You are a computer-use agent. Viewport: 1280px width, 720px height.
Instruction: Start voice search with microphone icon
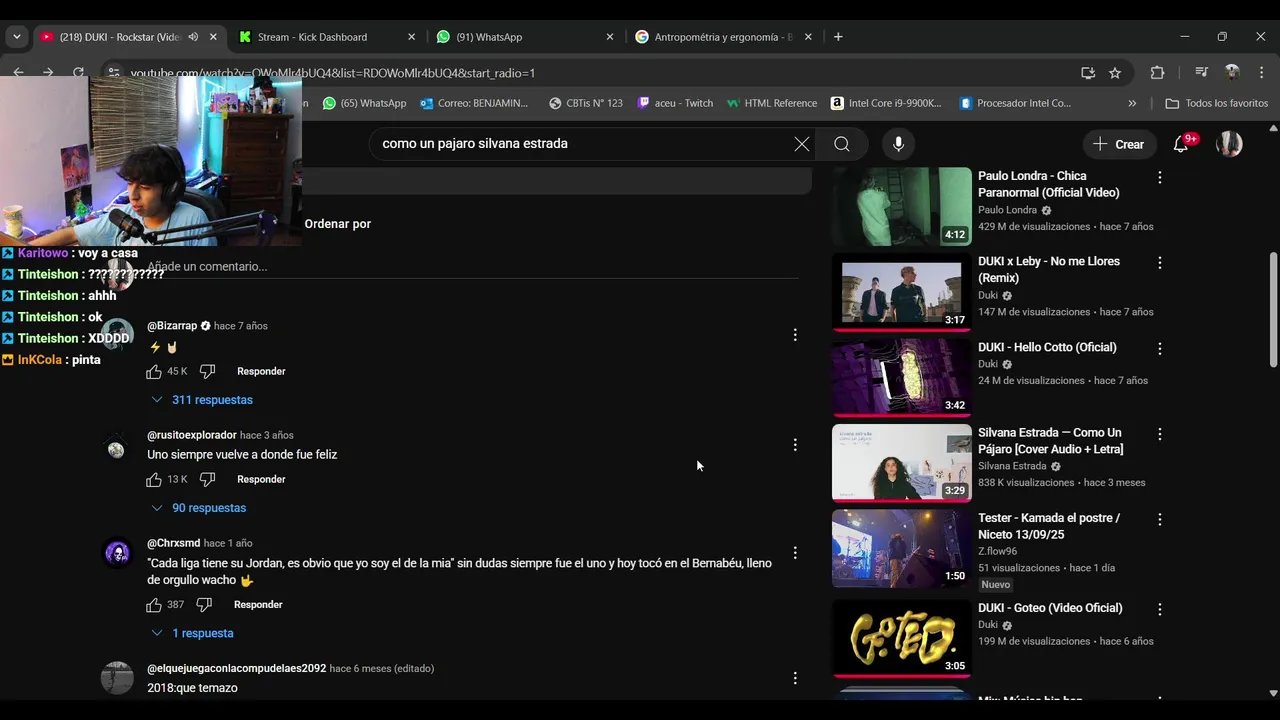(898, 144)
